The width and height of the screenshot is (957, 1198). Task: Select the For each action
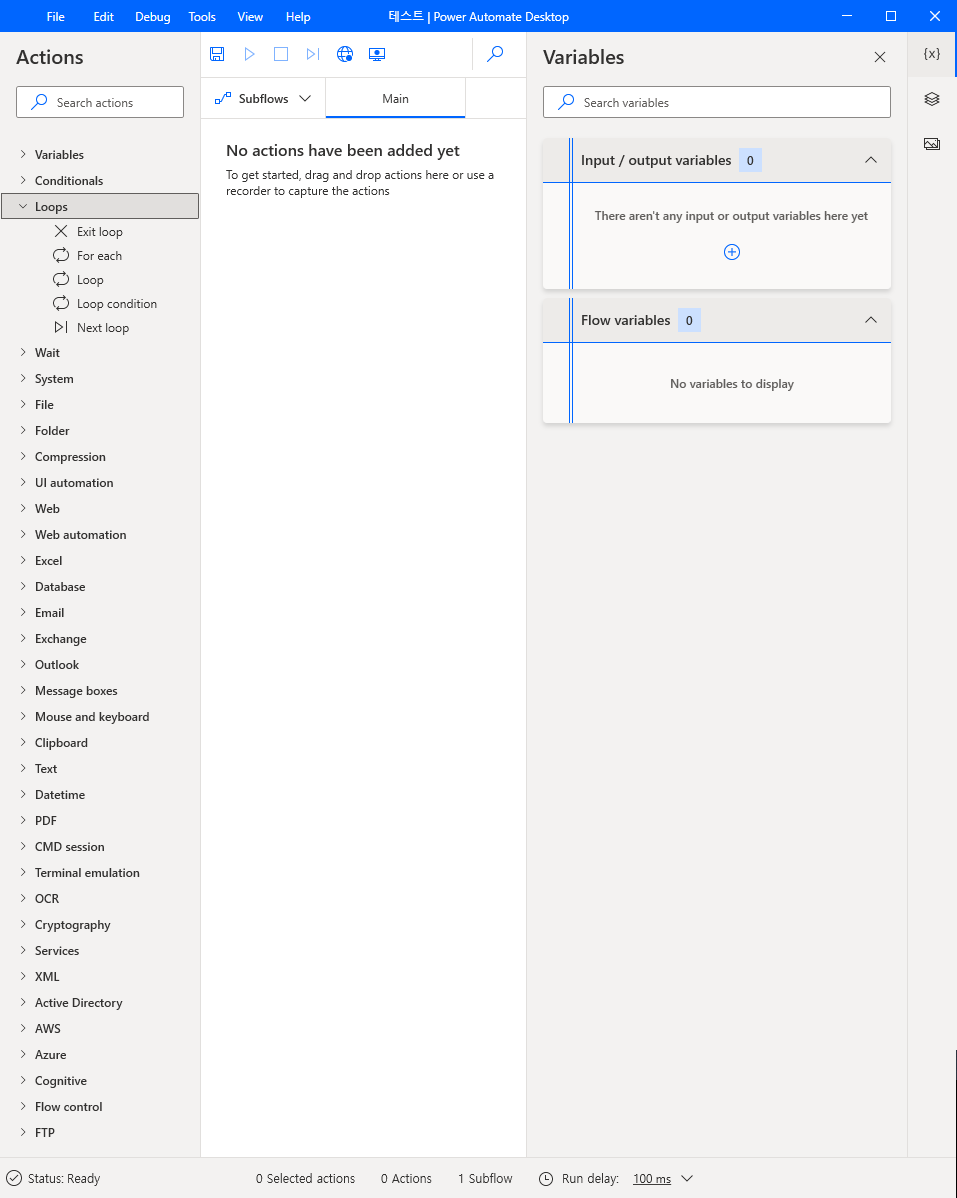tap(99, 256)
